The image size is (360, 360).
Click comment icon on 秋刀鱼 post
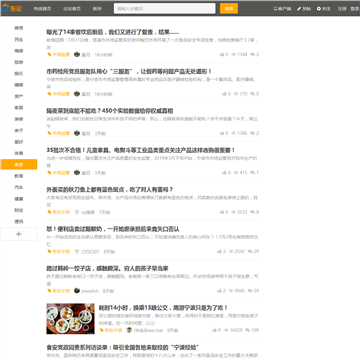[253, 212]
